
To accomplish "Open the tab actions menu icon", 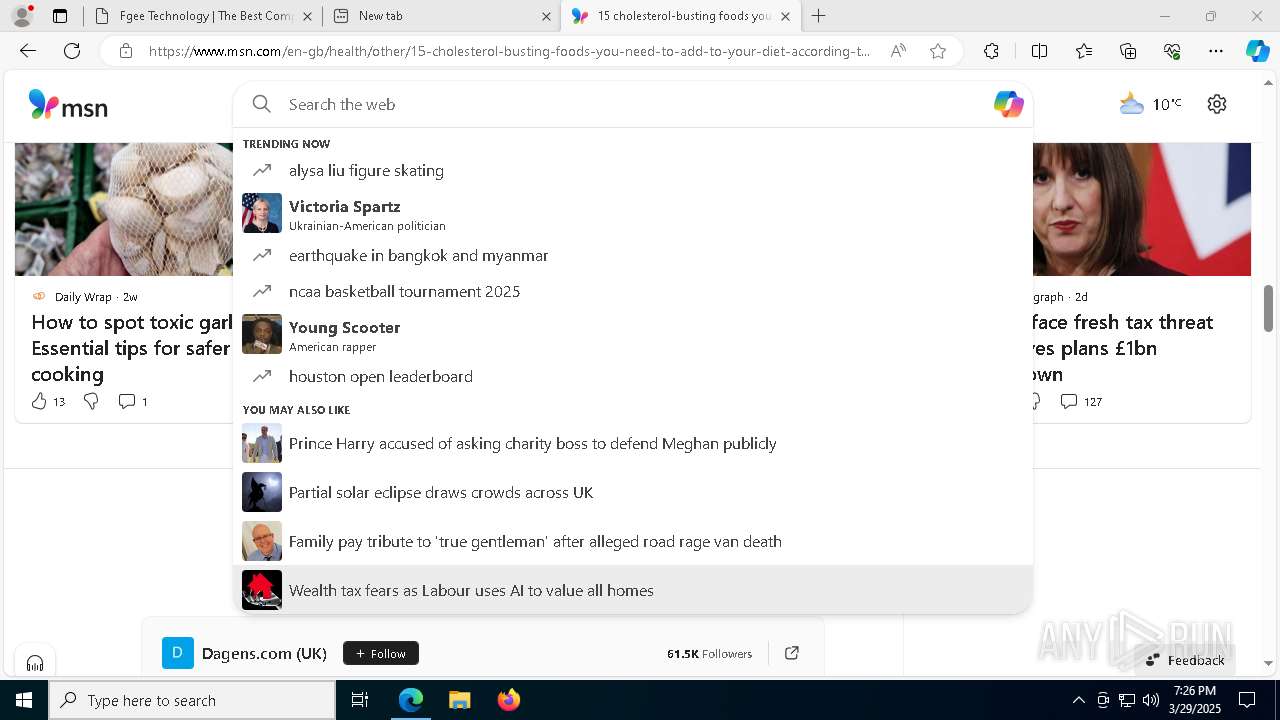I will click(x=60, y=16).
